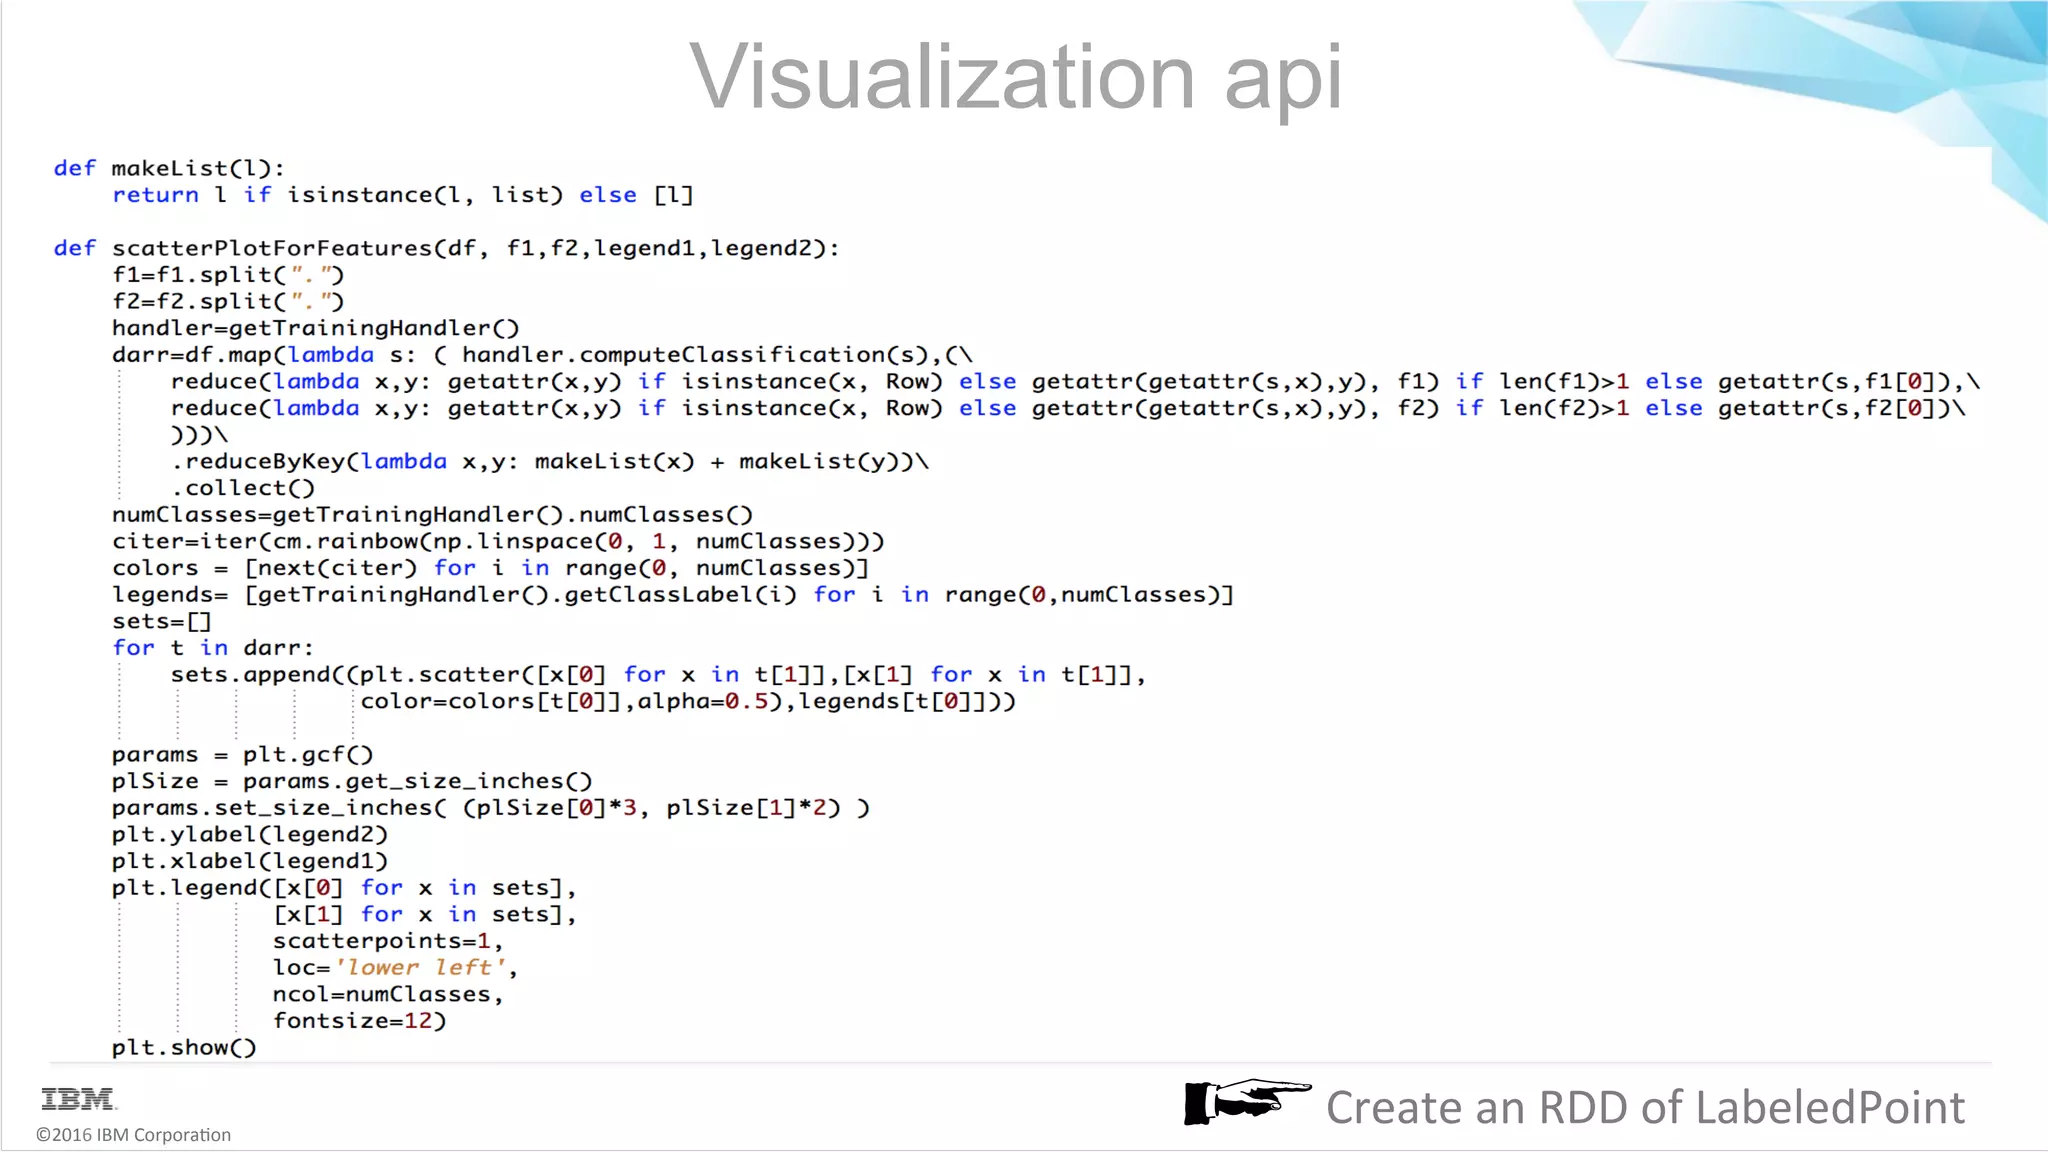2048x1152 pixels.
Task: Click the '©2016 IBM Corporation' footer
Action: click(x=133, y=1135)
